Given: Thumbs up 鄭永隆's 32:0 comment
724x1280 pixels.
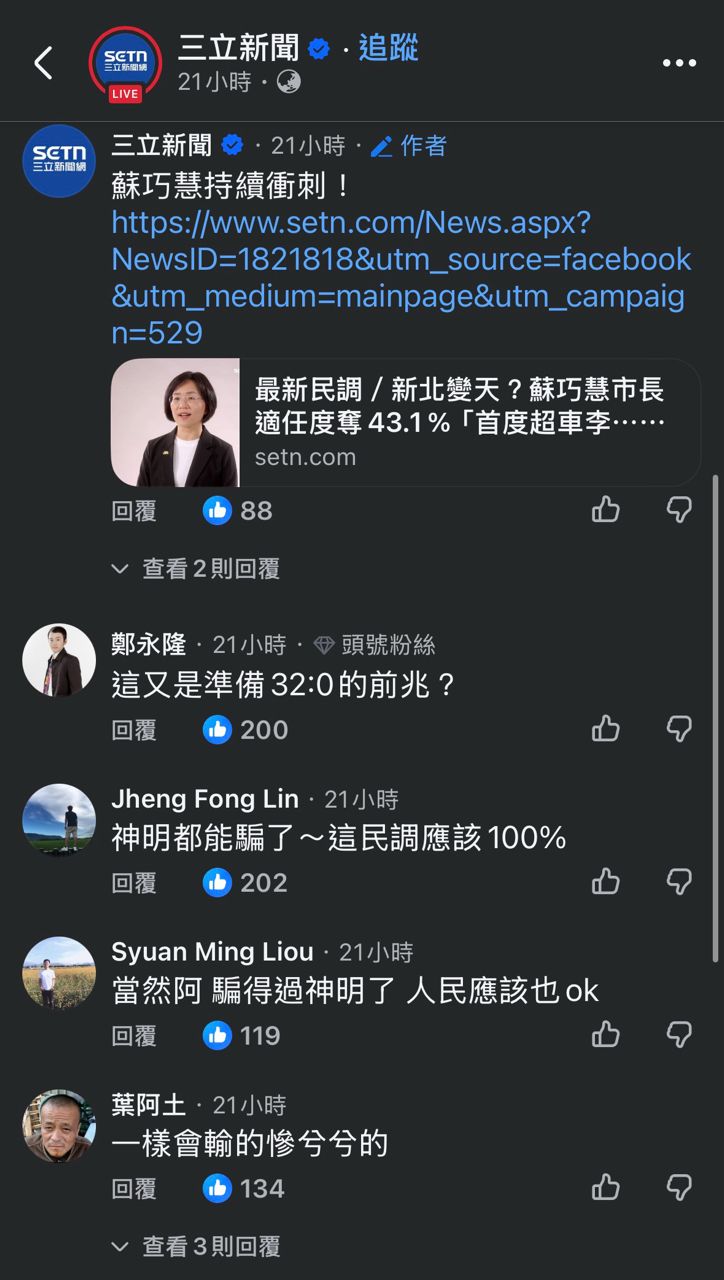Looking at the screenshot, I should pyautogui.click(x=606, y=729).
